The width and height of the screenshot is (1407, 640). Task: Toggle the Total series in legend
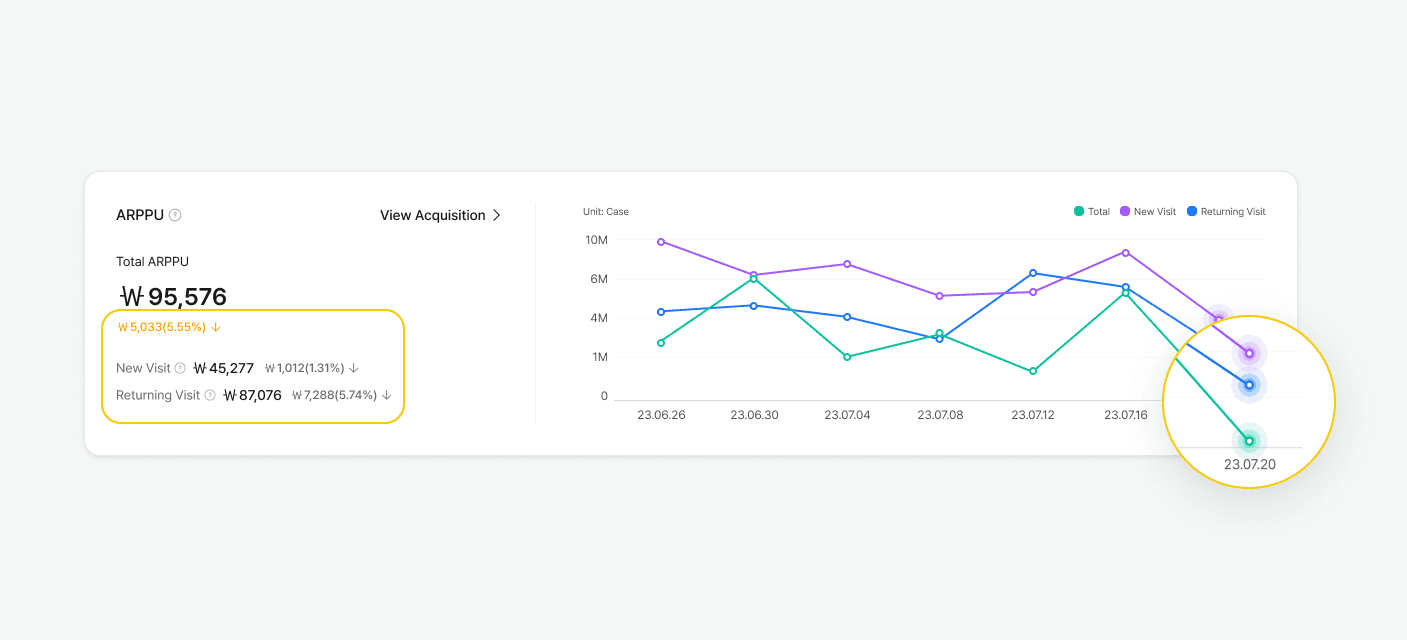(x=1092, y=212)
